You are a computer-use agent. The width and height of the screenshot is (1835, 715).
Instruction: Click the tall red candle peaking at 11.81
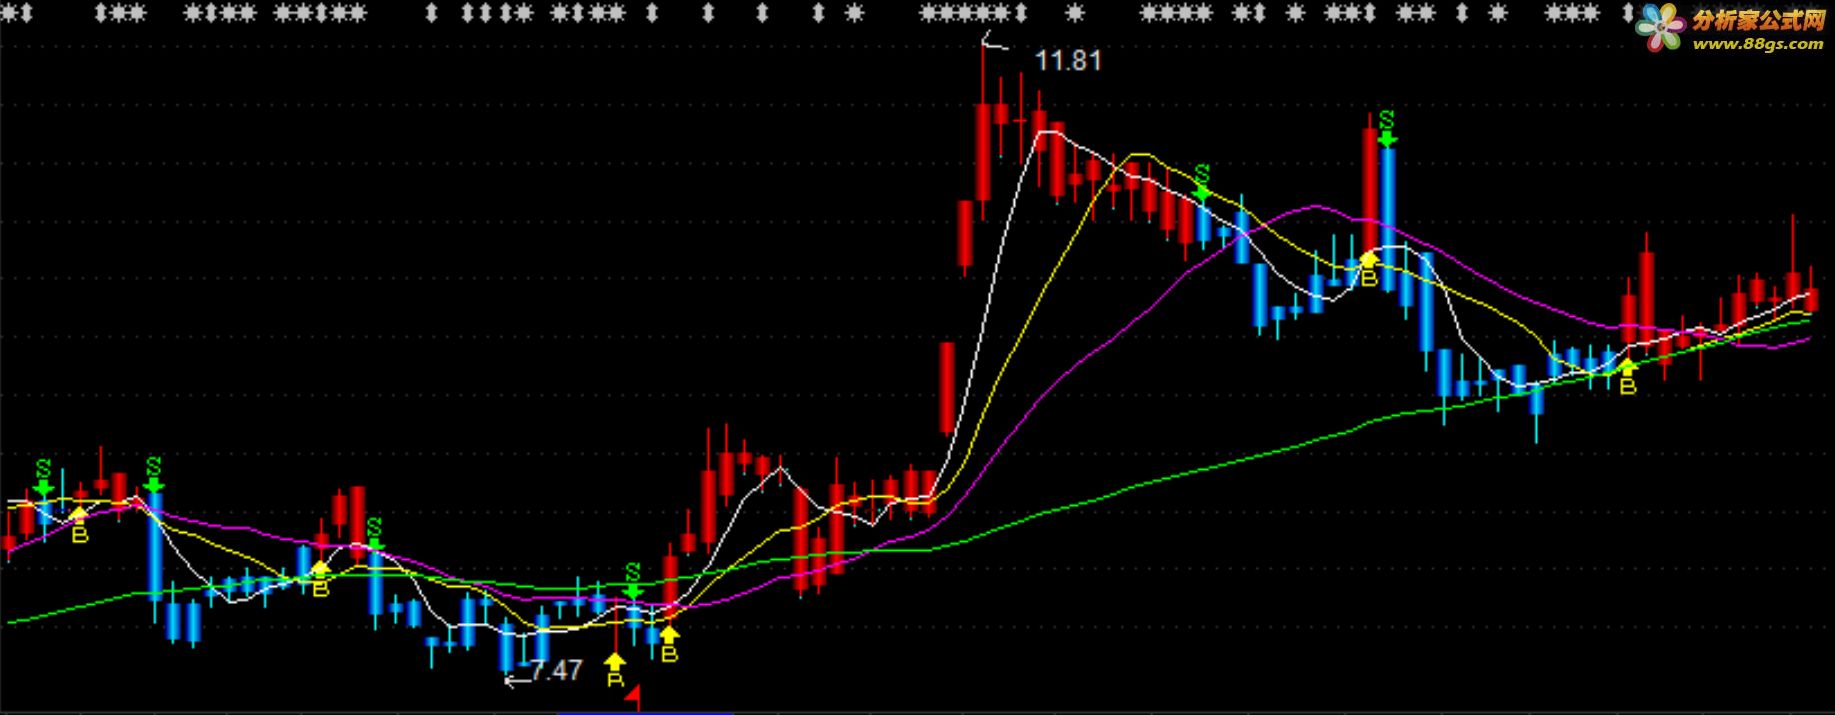pos(983,150)
